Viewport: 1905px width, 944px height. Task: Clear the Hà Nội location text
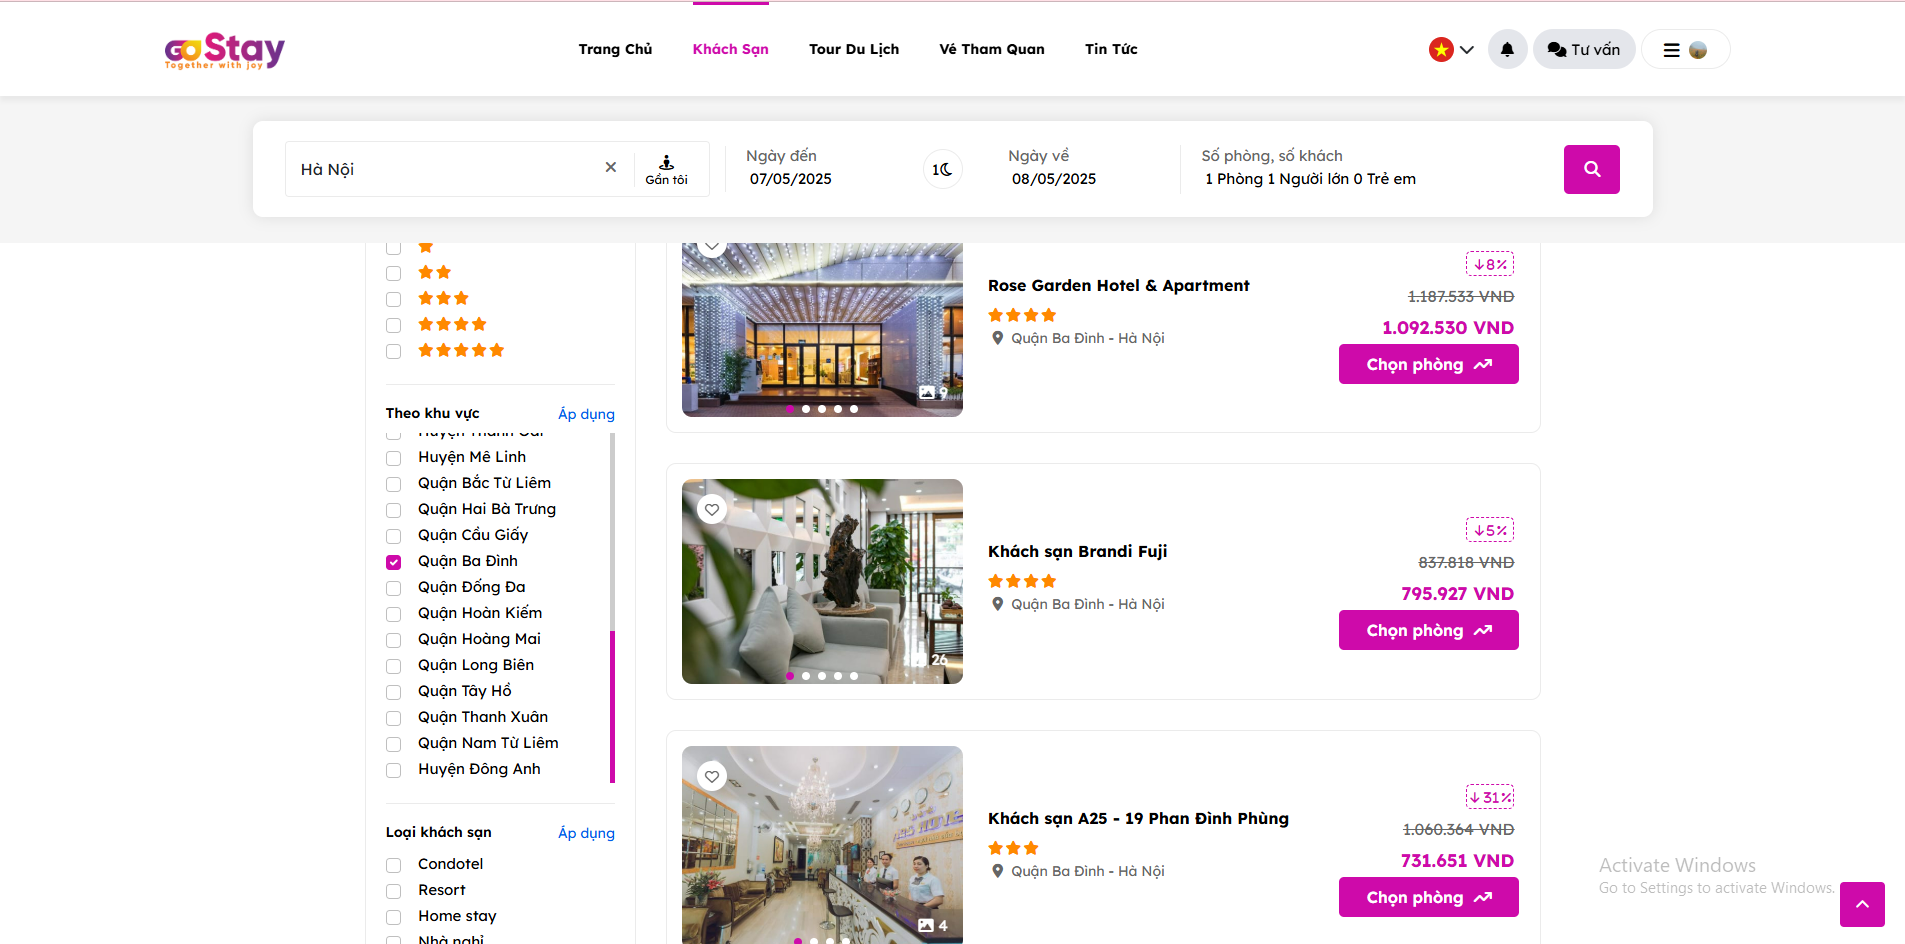pyautogui.click(x=611, y=167)
